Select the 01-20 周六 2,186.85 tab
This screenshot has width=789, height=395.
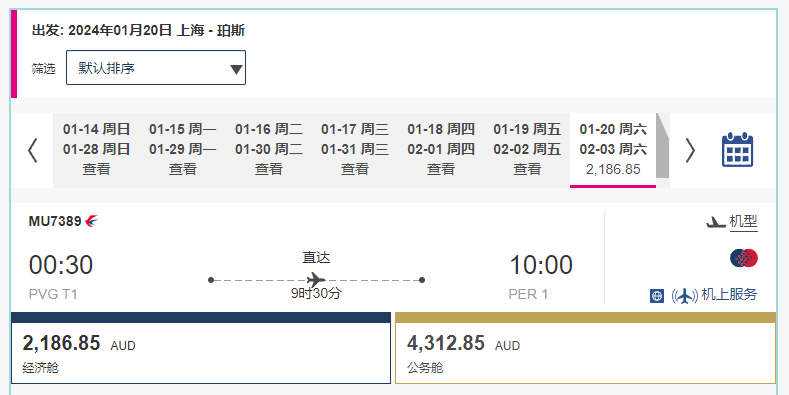coord(613,149)
